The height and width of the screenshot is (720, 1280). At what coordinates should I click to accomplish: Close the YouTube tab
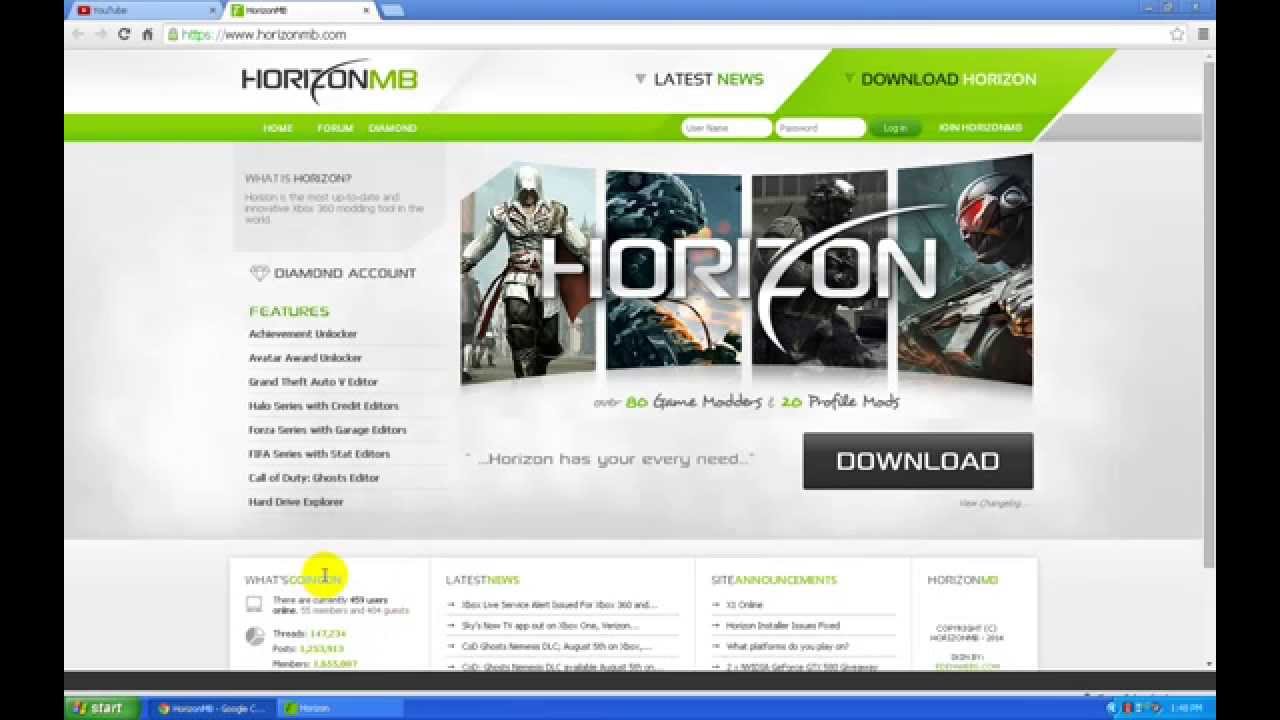click(213, 10)
